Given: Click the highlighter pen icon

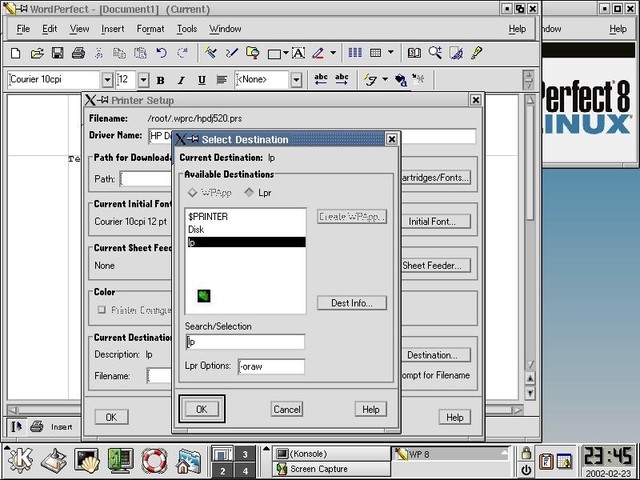Looking at the screenshot, I should pyautogui.click(x=318, y=53).
